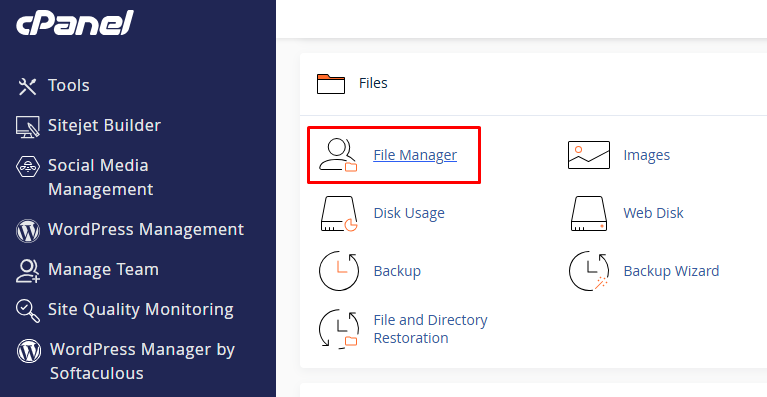Click the File and Directory Restoration icon
Screen dimensions: 767x397
338,329
